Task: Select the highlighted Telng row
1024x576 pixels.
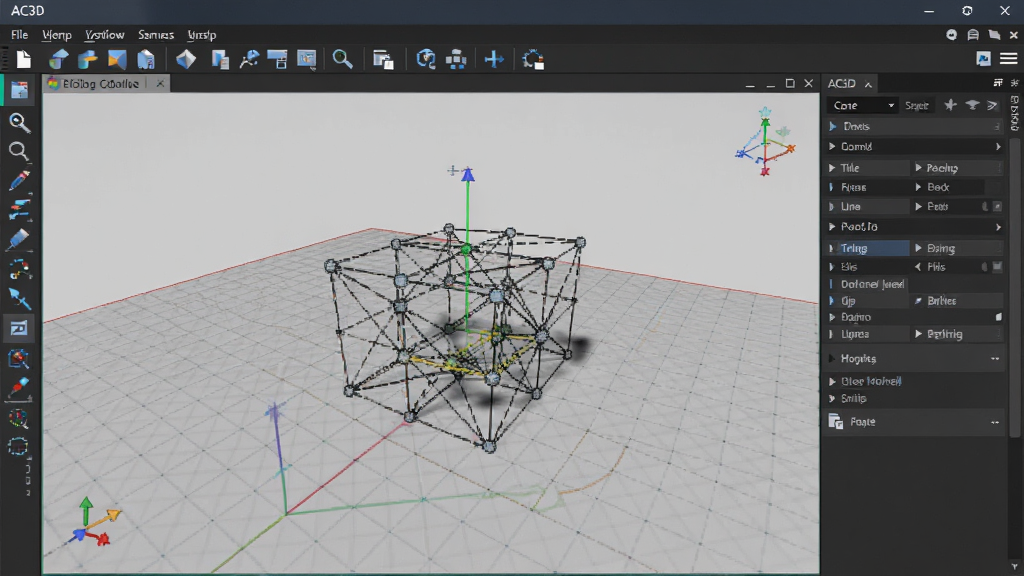Action: pyautogui.click(x=868, y=248)
